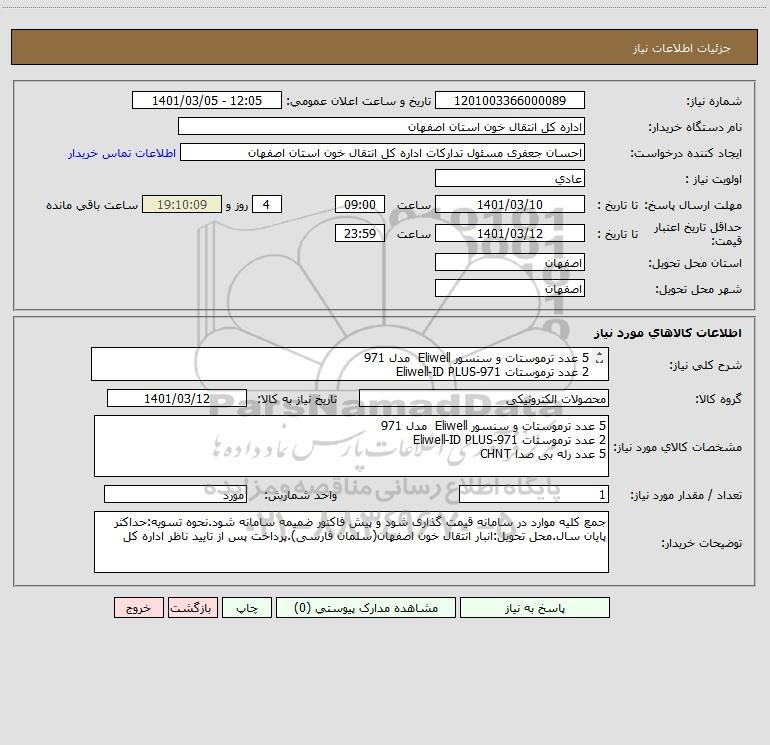Click the 'ایجاد کننده درخواست:' label
770x745 pixels.
686,153
